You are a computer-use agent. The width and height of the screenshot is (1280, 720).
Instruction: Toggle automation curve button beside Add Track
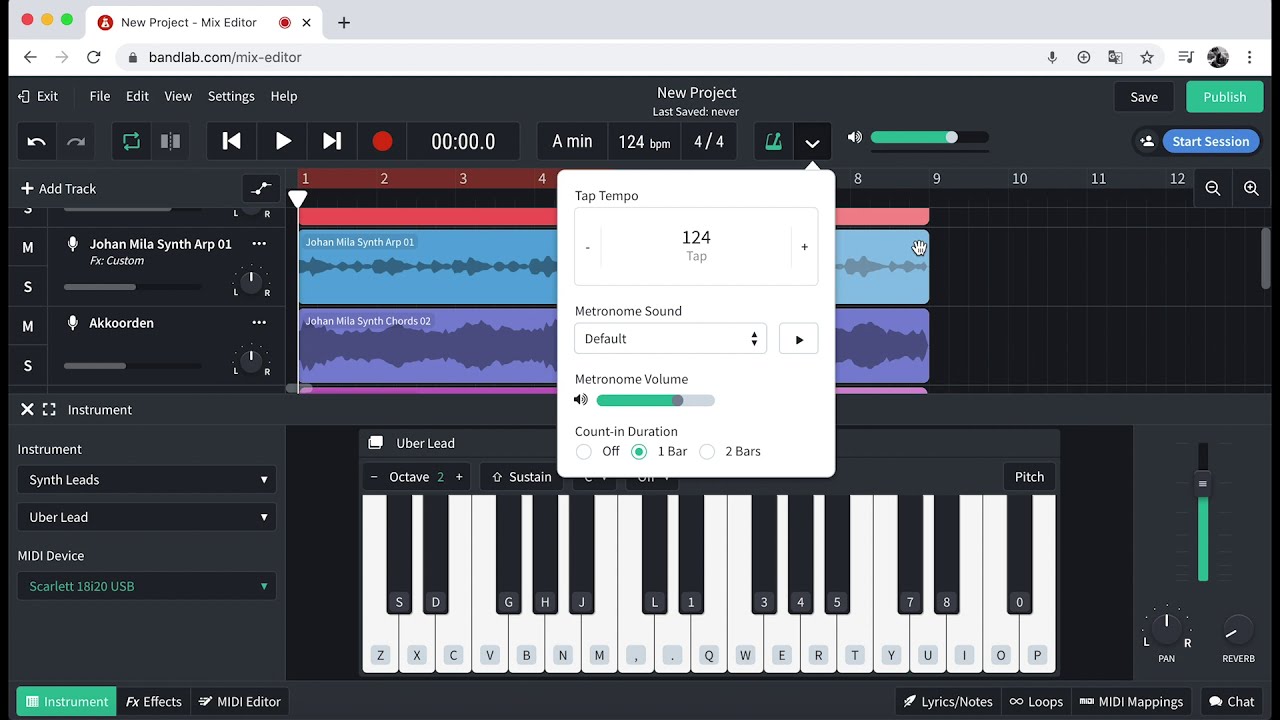click(x=261, y=188)
